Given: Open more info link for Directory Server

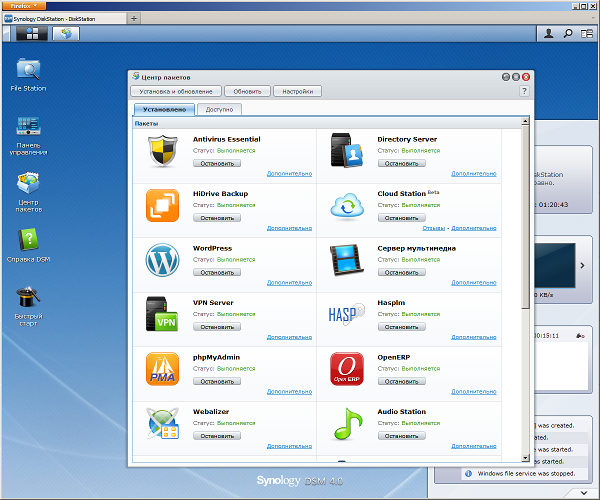Looking at the screenshot, I should click(x=474, y=174).
